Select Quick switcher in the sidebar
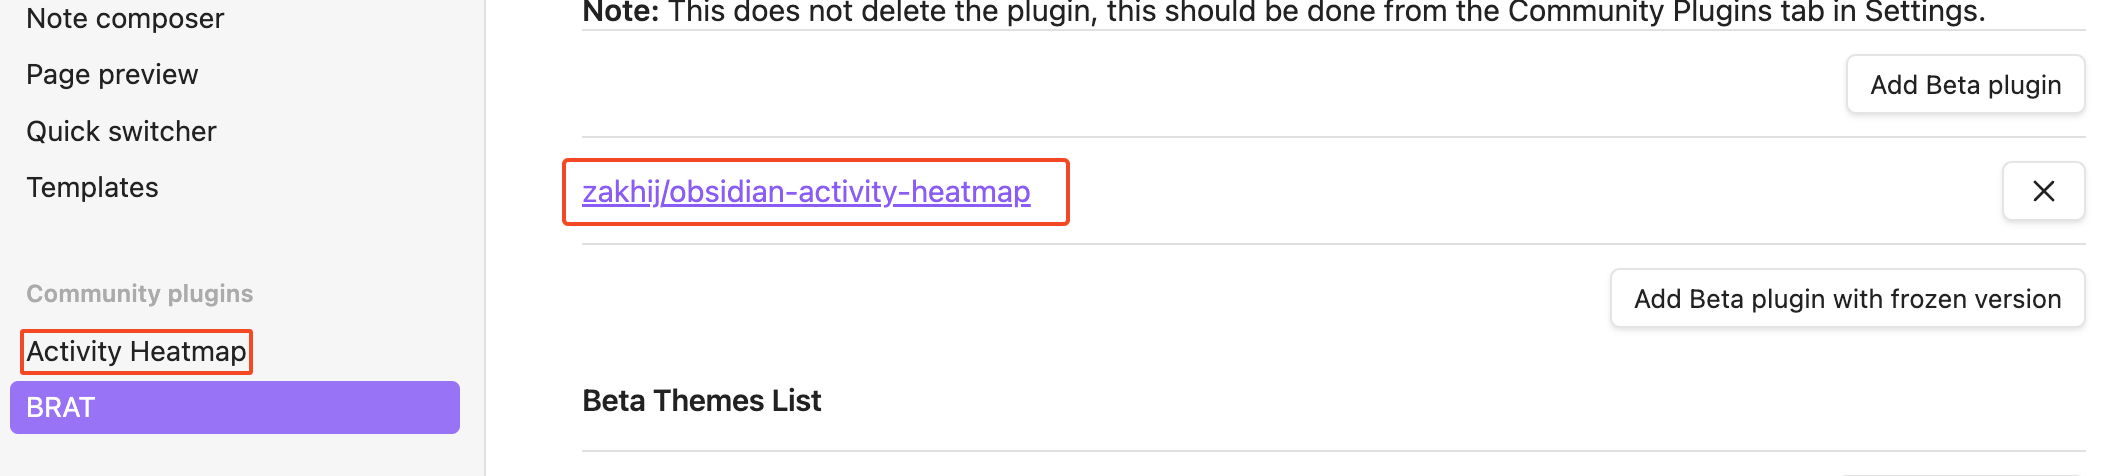This screenshot has height=476, width=2126. tap(121, 131)
